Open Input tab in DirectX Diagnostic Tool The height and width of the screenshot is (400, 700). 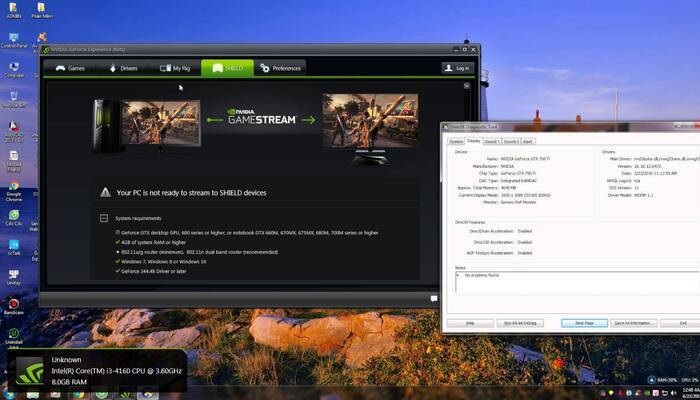(528, 142)
